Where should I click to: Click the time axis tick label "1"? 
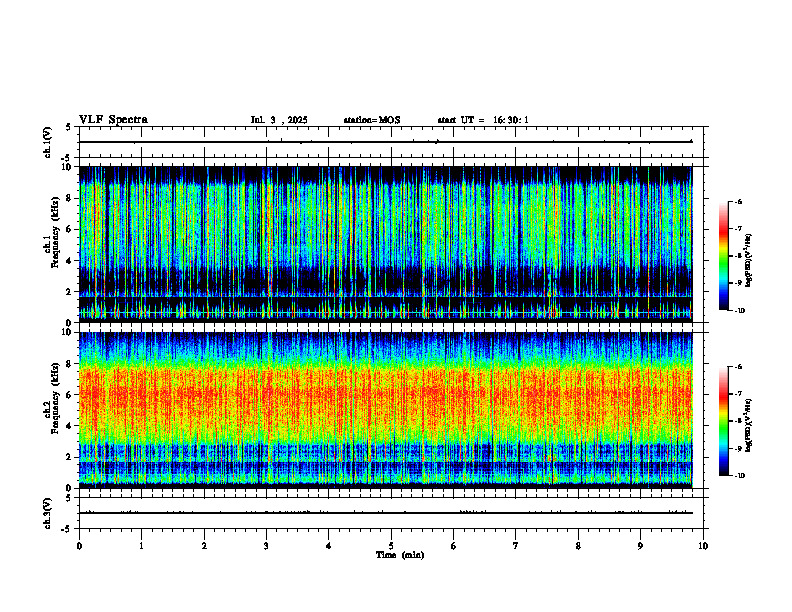pos(141,546)
